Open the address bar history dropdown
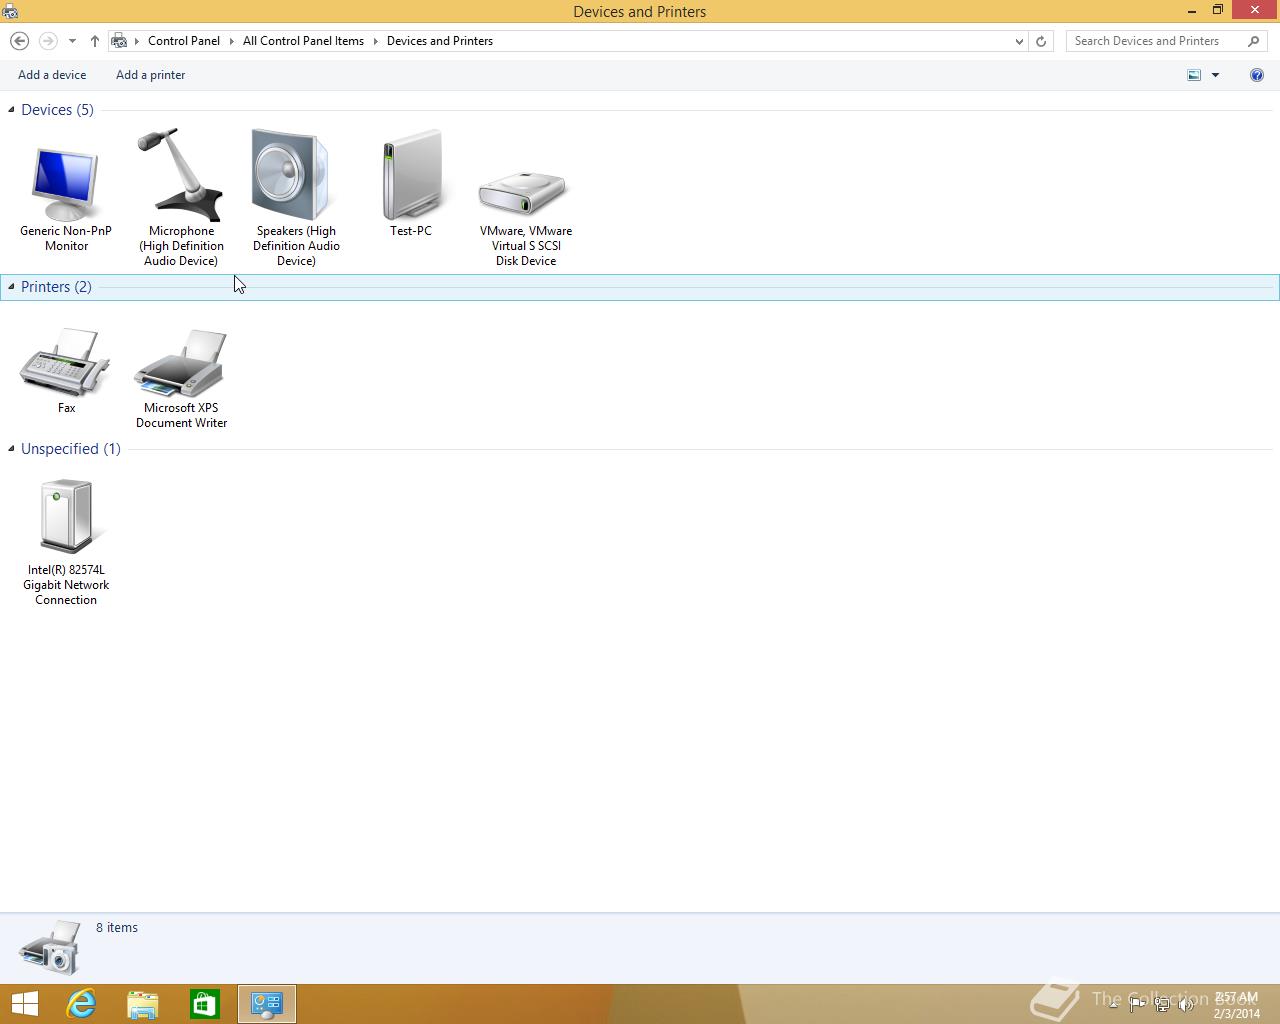 click(x=1019, y=41)
